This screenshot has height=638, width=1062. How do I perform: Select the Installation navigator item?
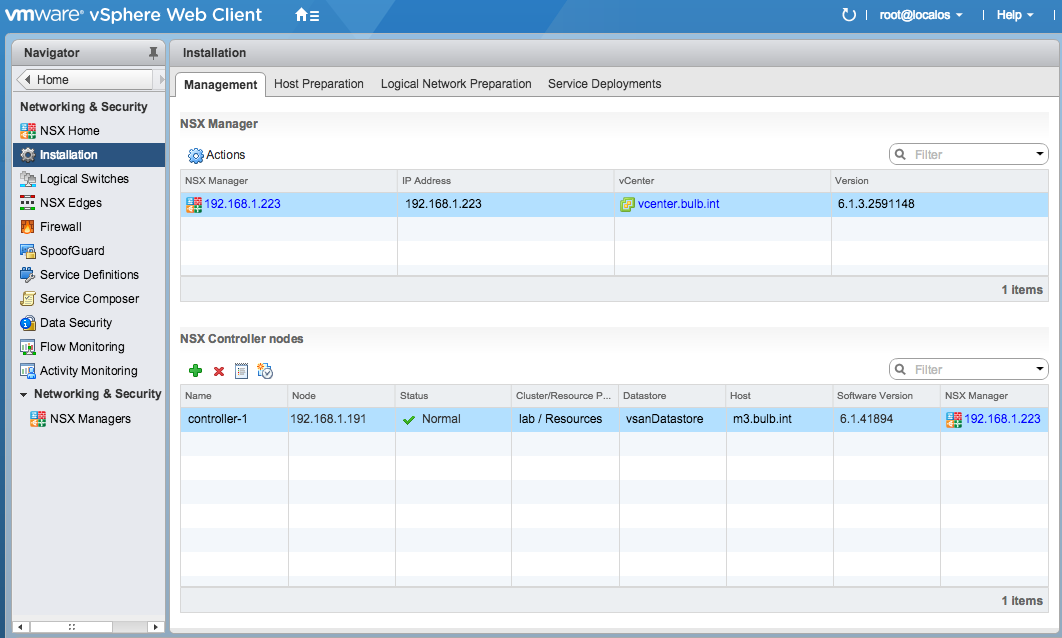click(89, 154)
